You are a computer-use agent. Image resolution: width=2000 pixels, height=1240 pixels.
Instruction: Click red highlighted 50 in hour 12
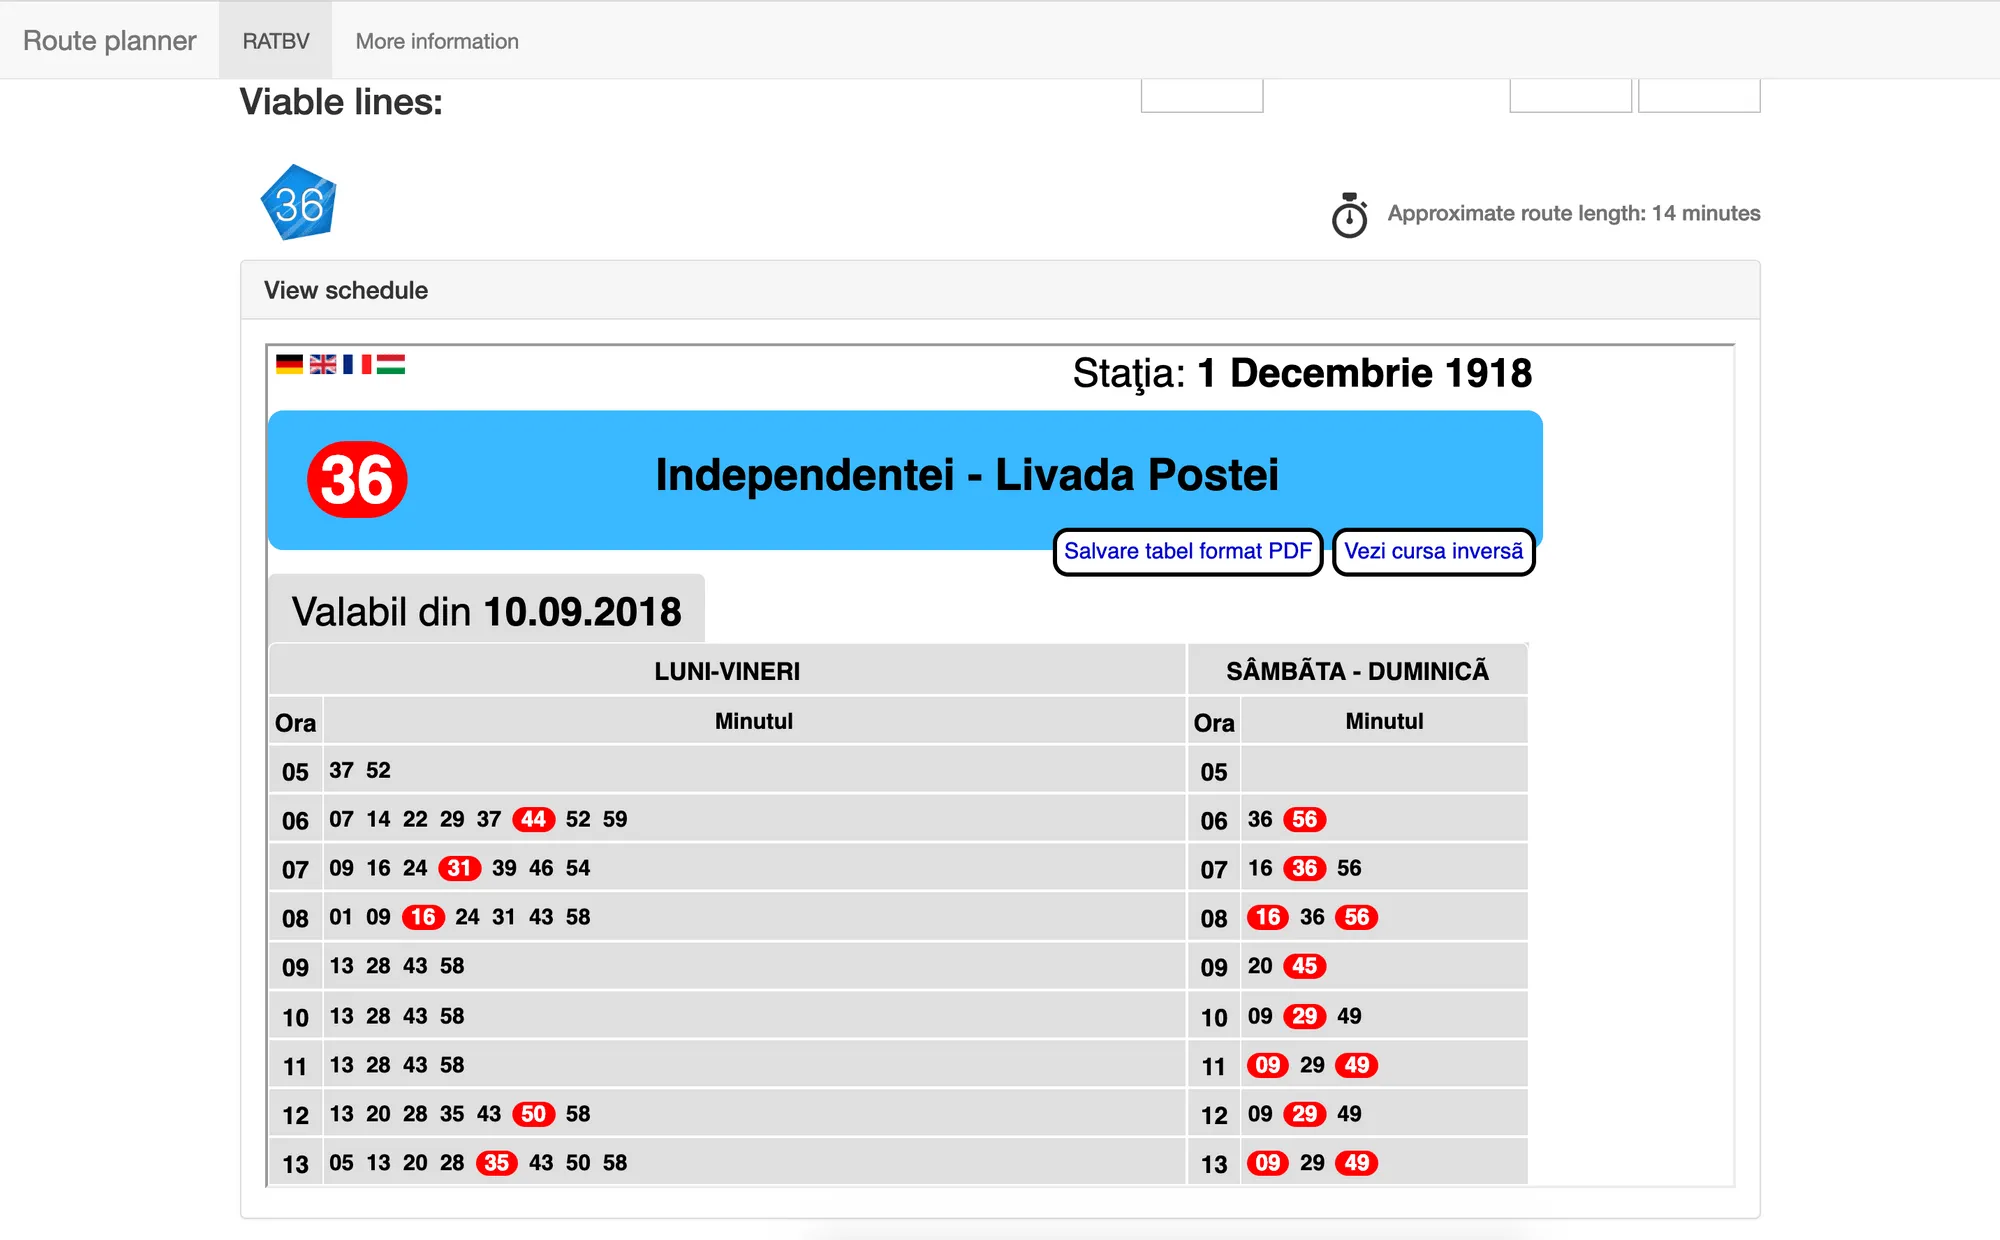point(533,1115)
